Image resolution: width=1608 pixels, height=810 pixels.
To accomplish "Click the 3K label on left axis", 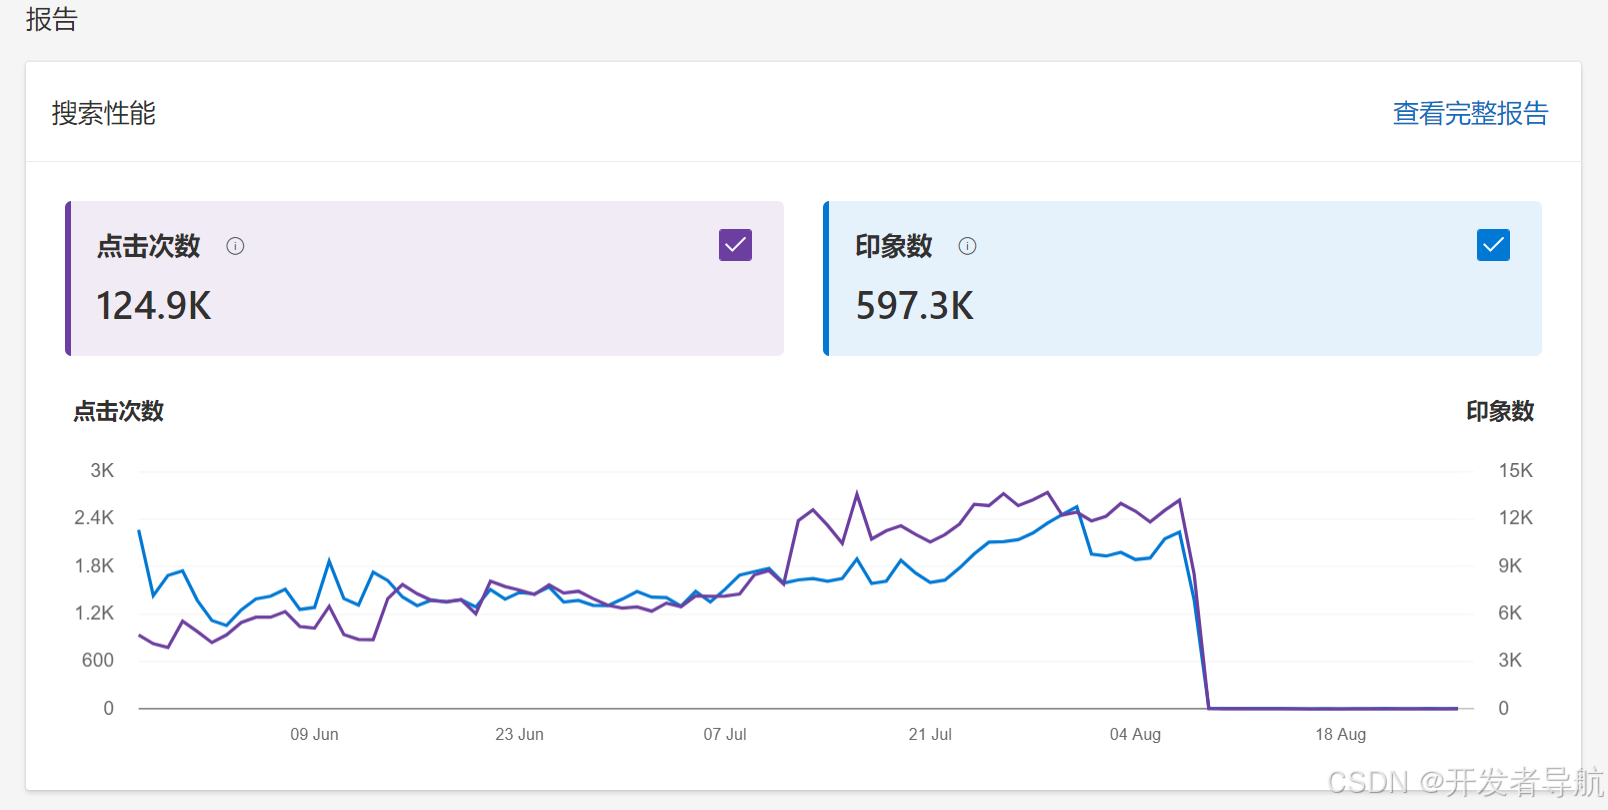I will (x=102, y=470).
